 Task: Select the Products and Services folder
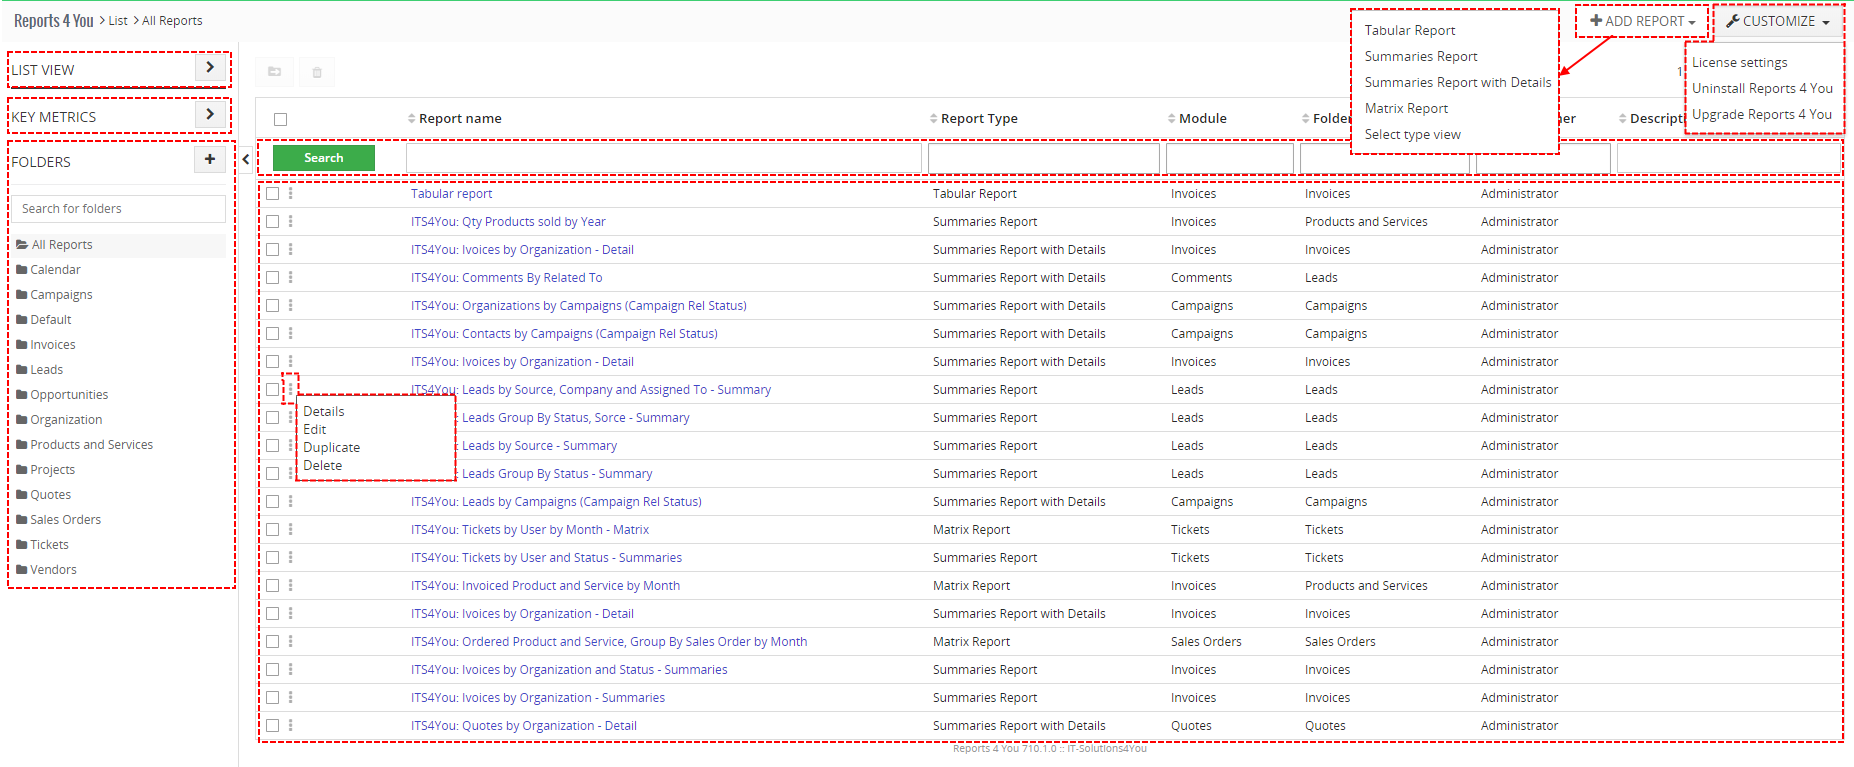pyautogui.click(x=91, y=445)
